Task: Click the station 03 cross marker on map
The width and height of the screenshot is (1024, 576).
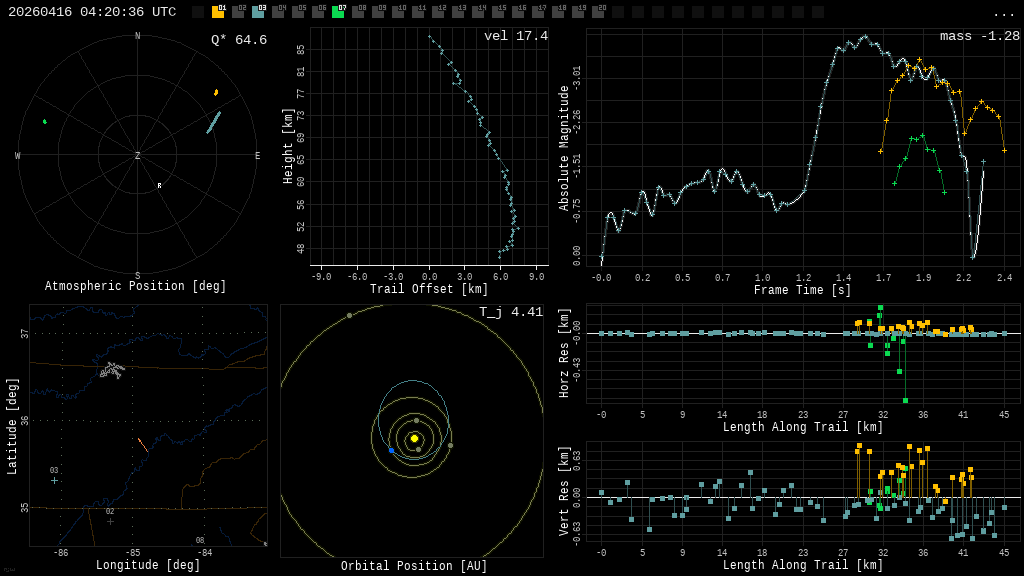Action: coord(55,480)
